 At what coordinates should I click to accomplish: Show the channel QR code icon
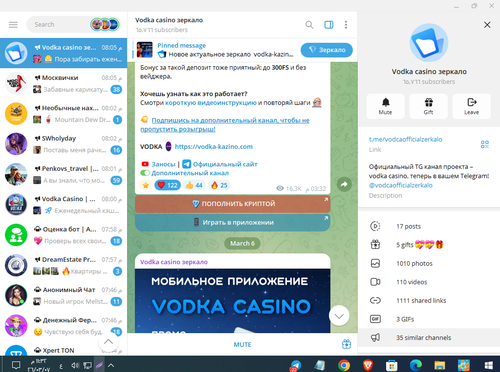(485, 144)
